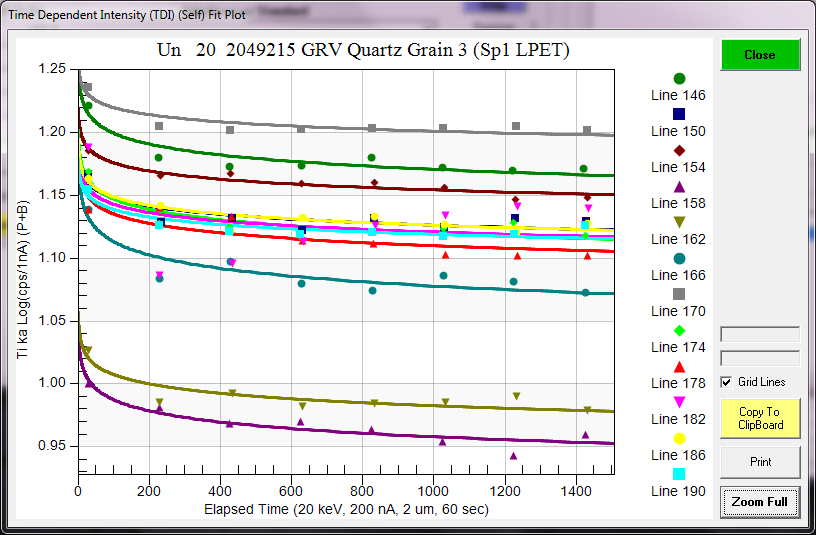Click the red triangle Line 178 legend marker
The image size is (816, 535).
(x=679, y=366)
